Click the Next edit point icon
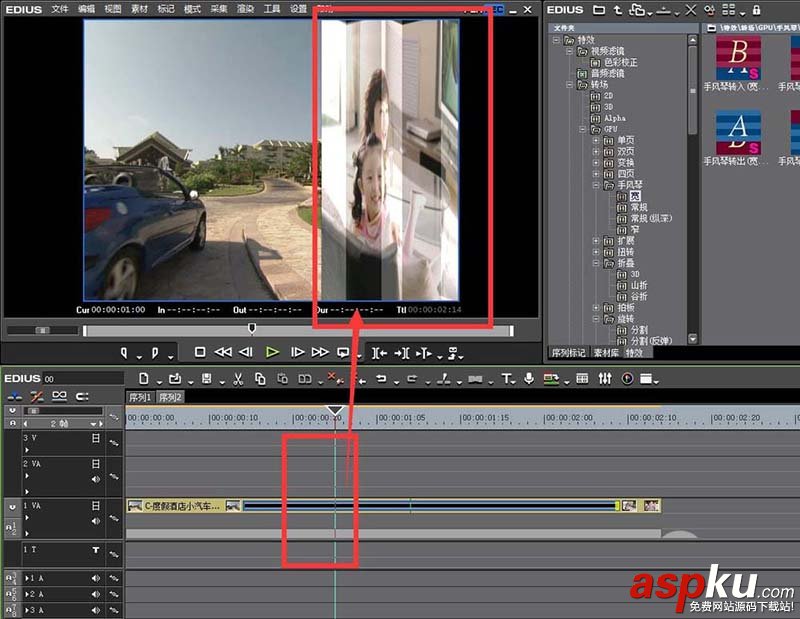This screenshot has width=800, height=619. [402, 353]
